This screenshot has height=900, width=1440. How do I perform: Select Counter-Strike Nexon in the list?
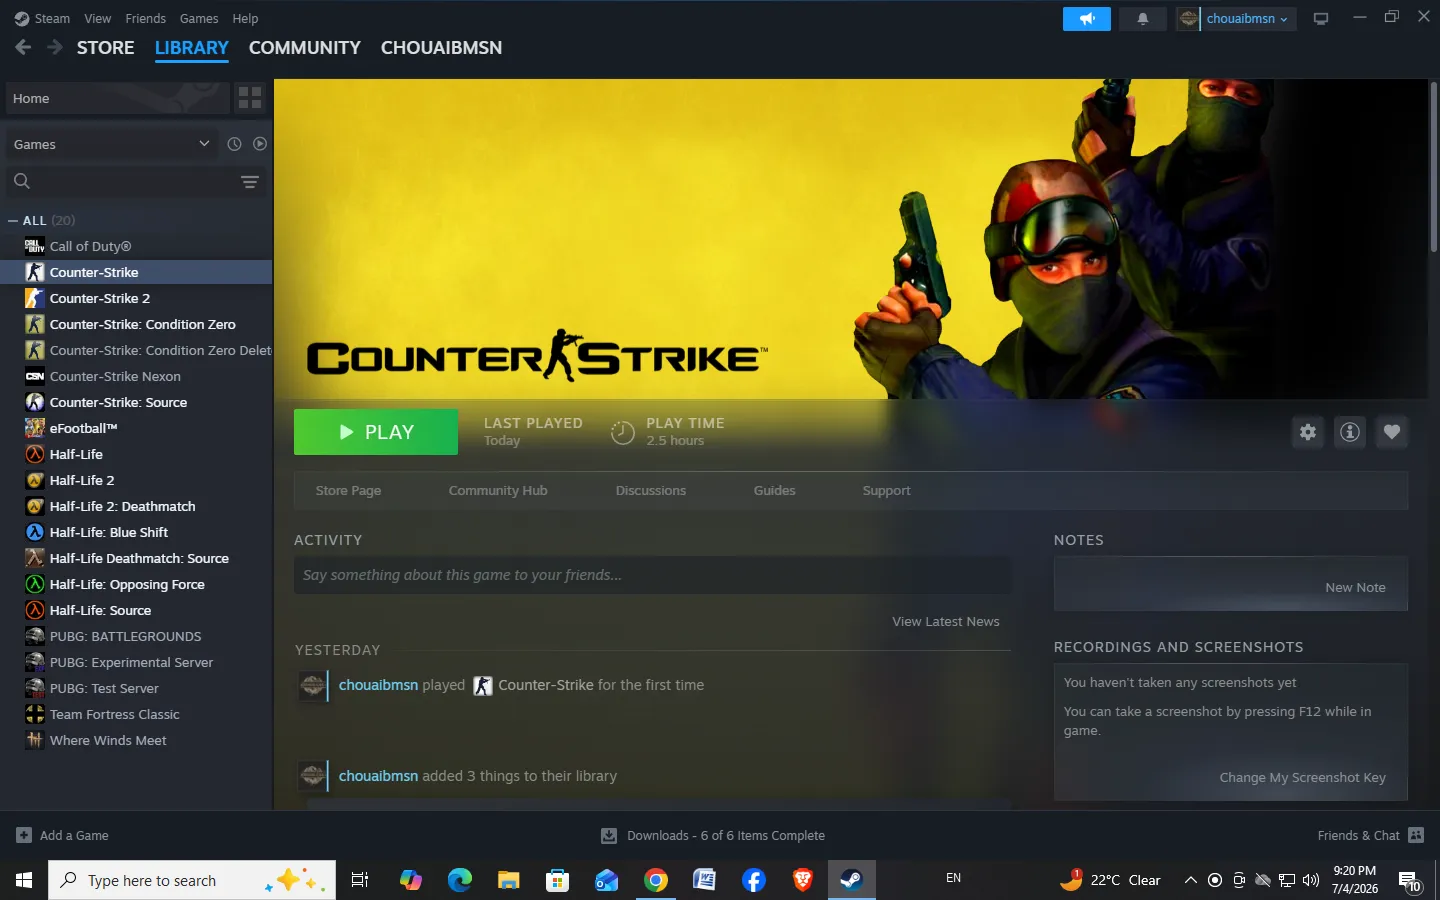(x=136, y=376)
